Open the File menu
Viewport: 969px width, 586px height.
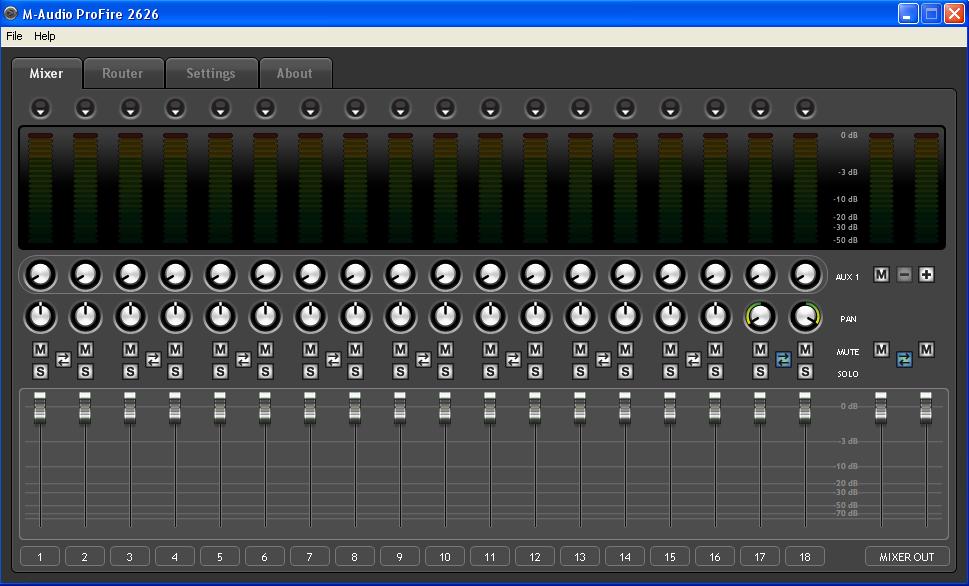pos(14,36)
